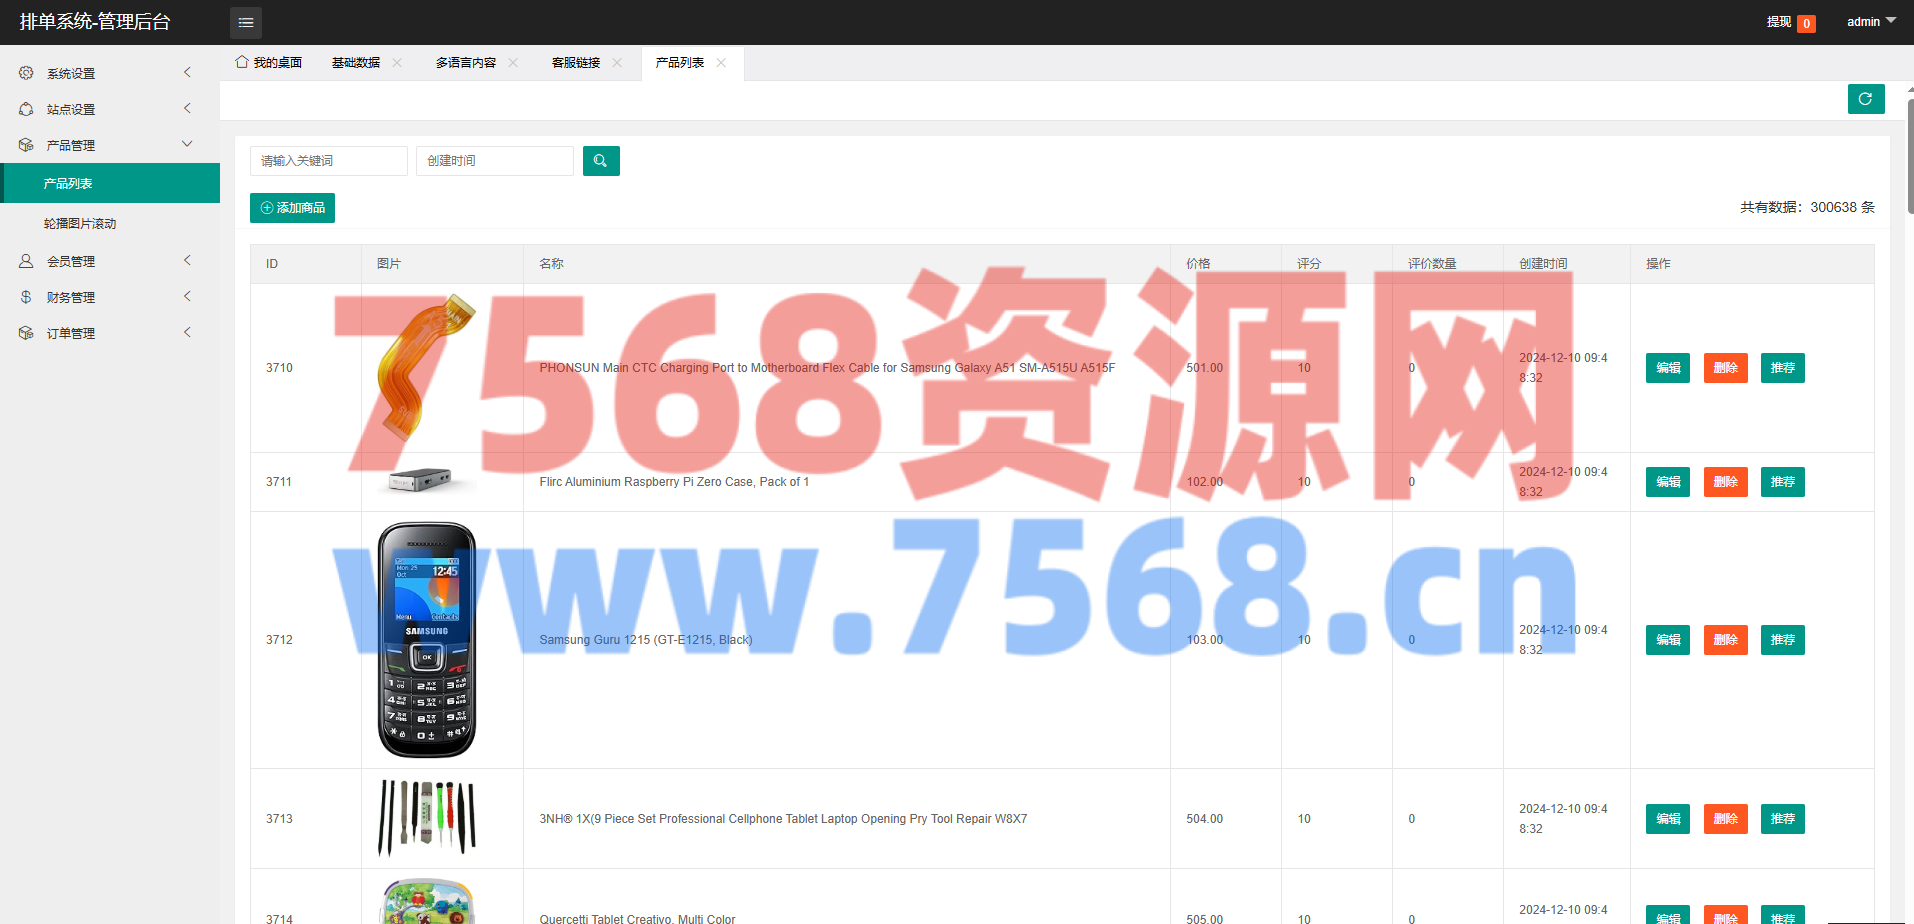
Task: Click the 系统设置 gear icon
Action: (x=26, y=73)
